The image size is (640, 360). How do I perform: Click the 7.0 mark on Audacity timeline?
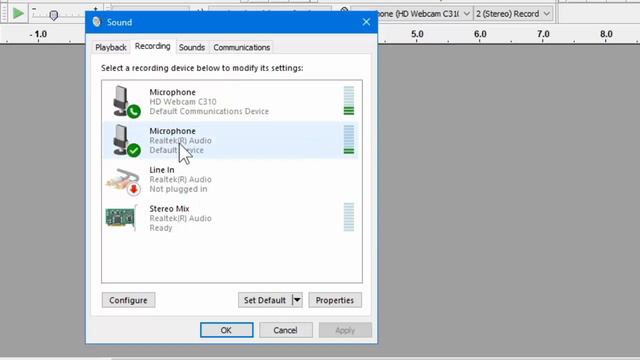(543, 34)
